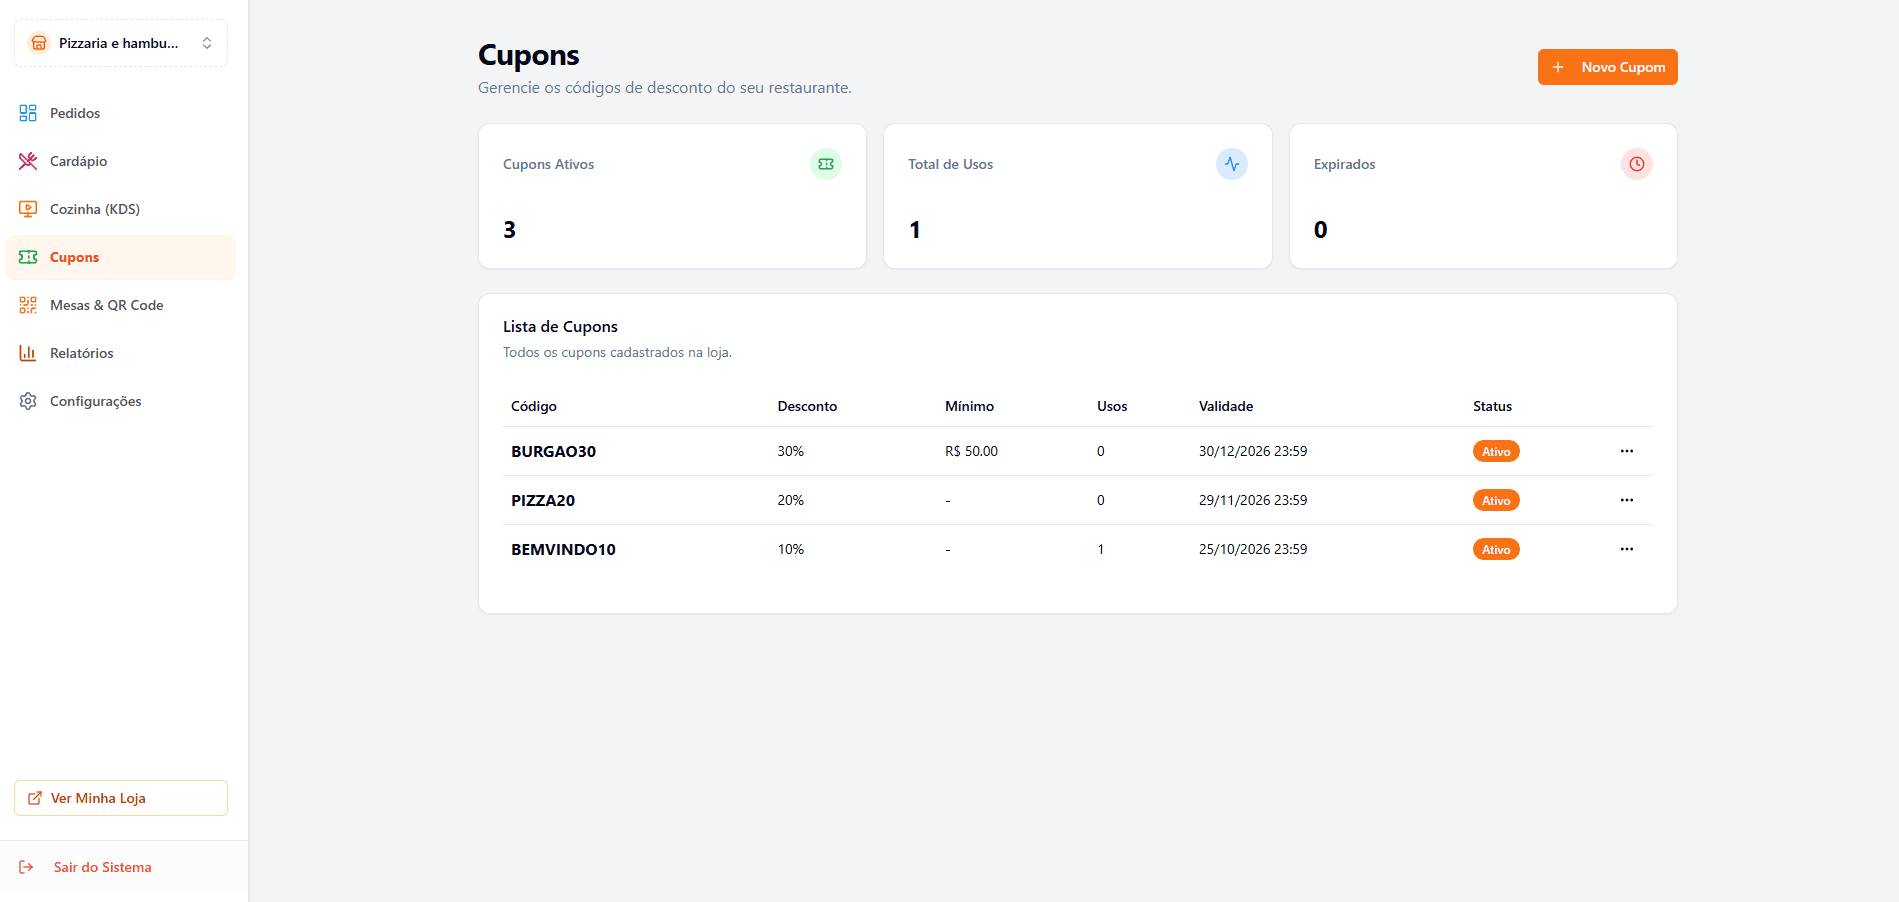Click the red clock icon in Expirados
The width and height of the screenshot is (1899, 902).
pos(1636,164)
